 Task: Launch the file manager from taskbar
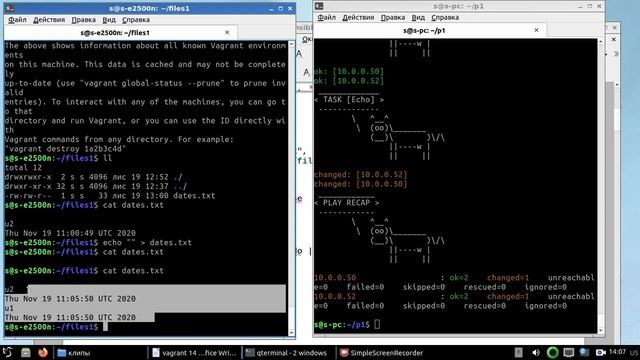[x=26, y=353]
